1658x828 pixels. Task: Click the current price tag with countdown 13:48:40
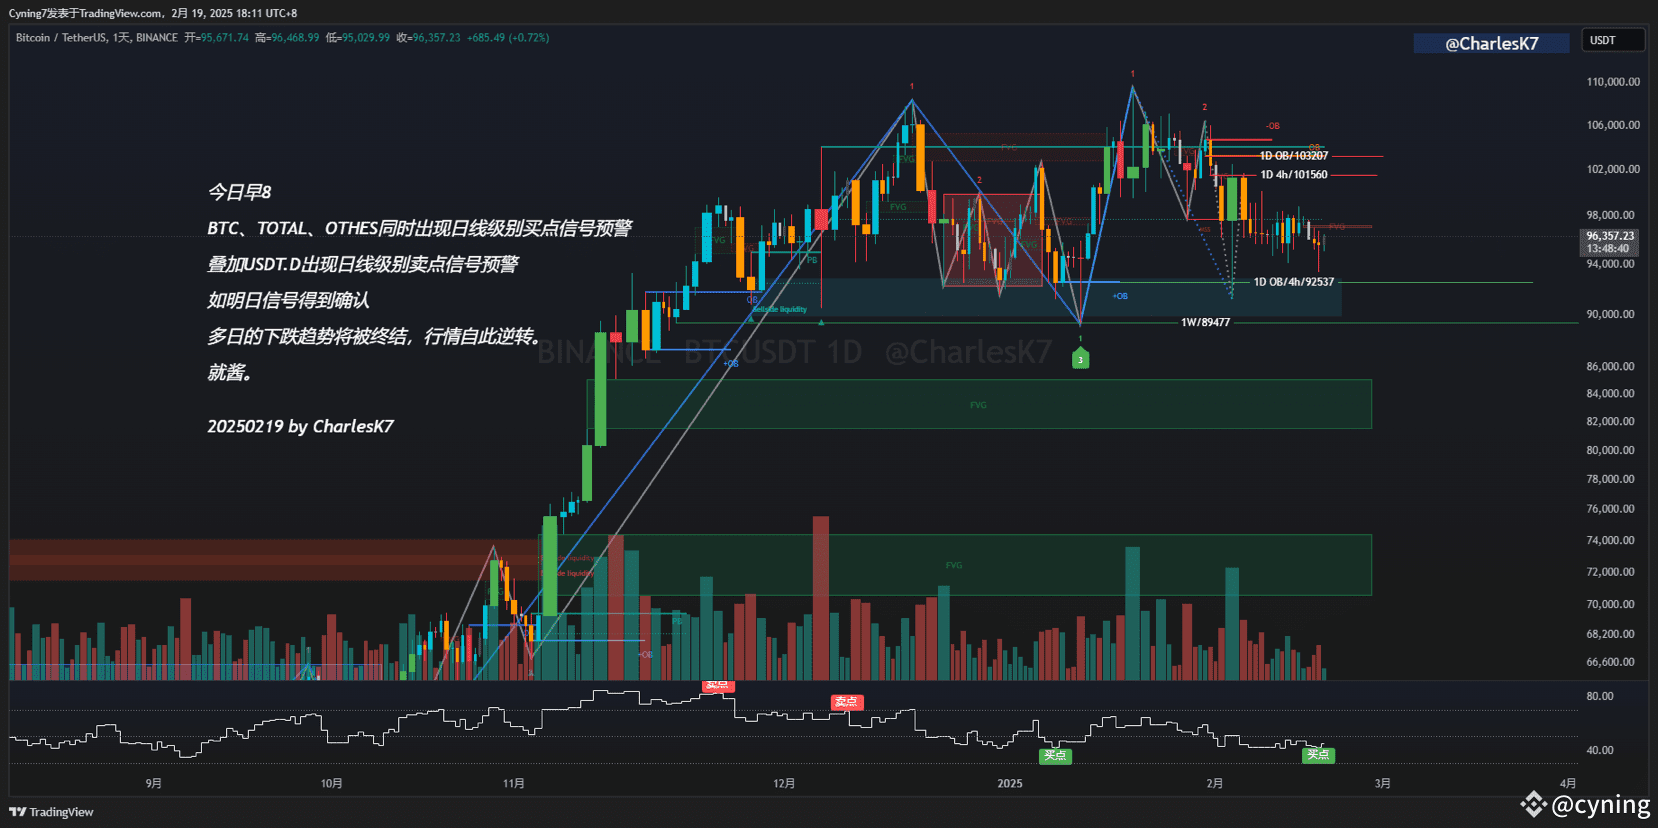1608,242
